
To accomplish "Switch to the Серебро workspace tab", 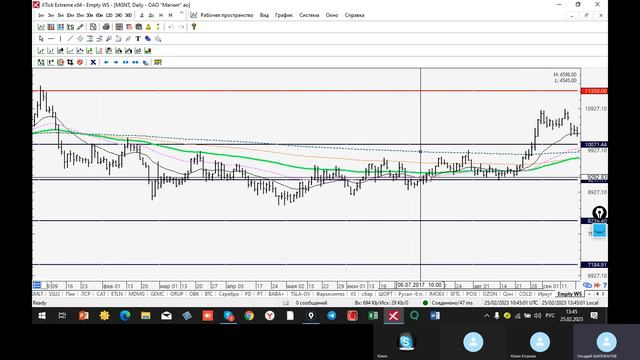I will [x=229, y=294].
